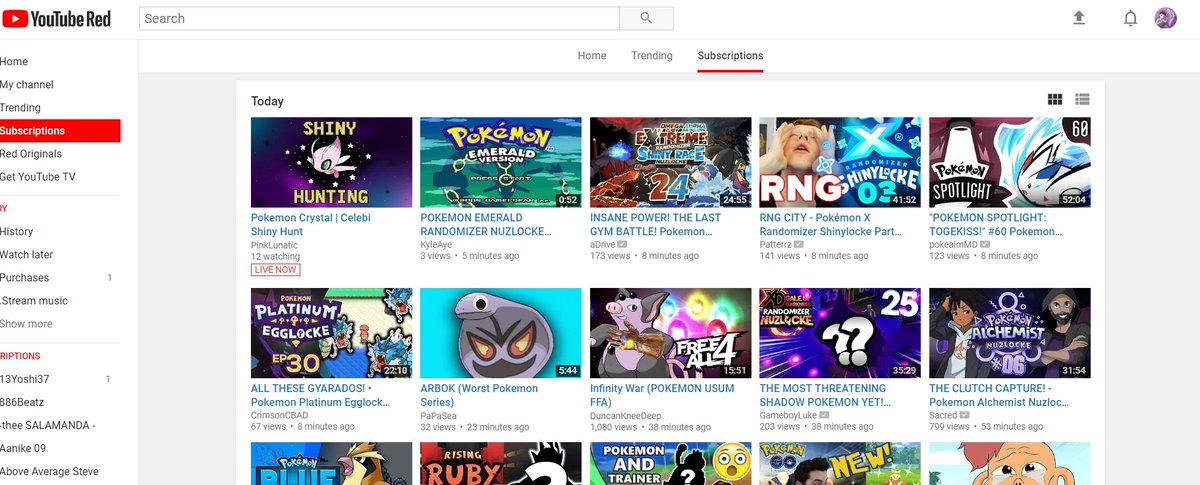Click verified badge next to pokeaimMD
Screen dimensions: 1200x485
(985, 243)
